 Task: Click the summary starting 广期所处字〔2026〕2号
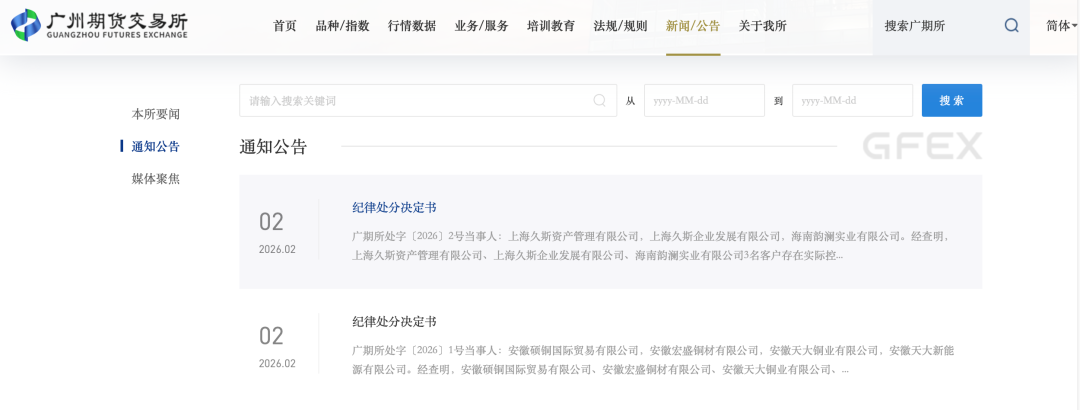tap(653, 246)
